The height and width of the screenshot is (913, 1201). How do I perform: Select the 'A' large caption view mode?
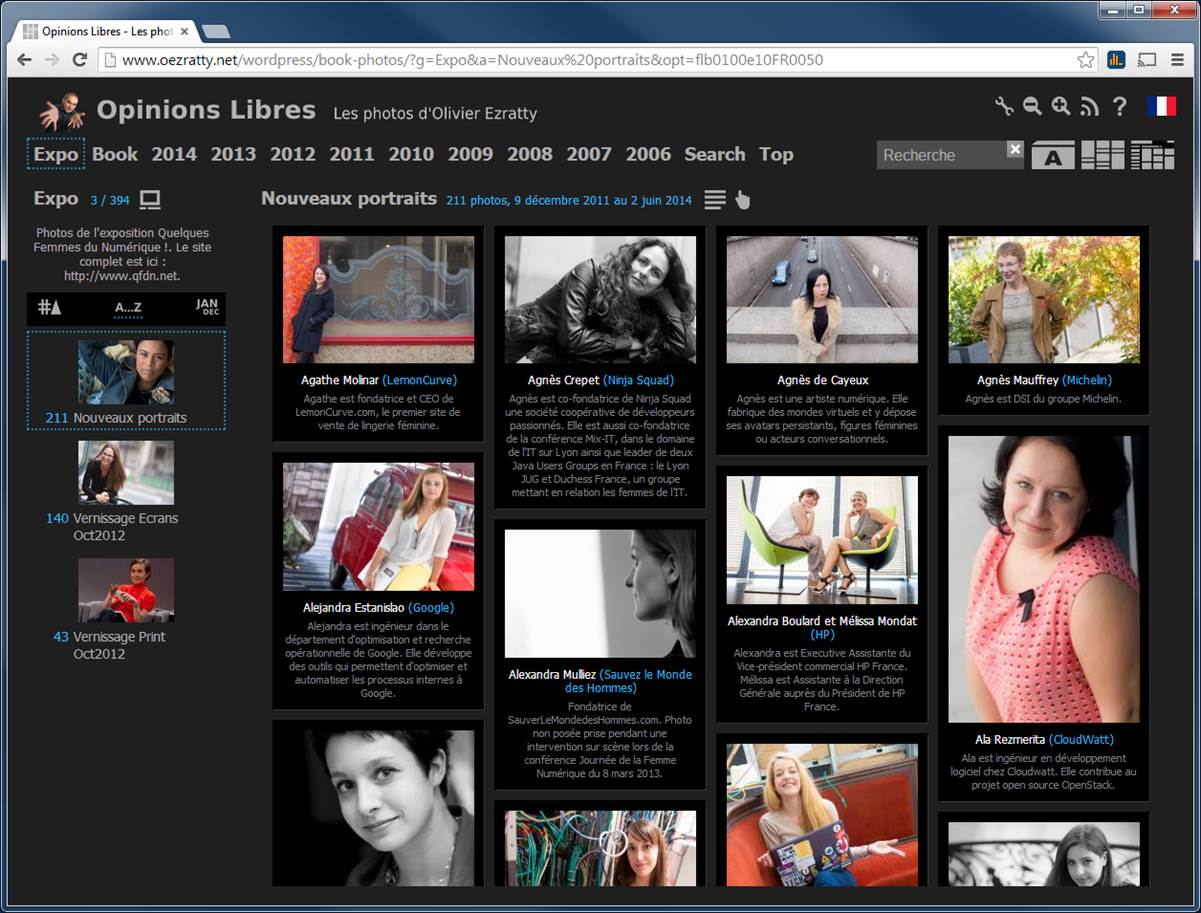(1053, 156)
